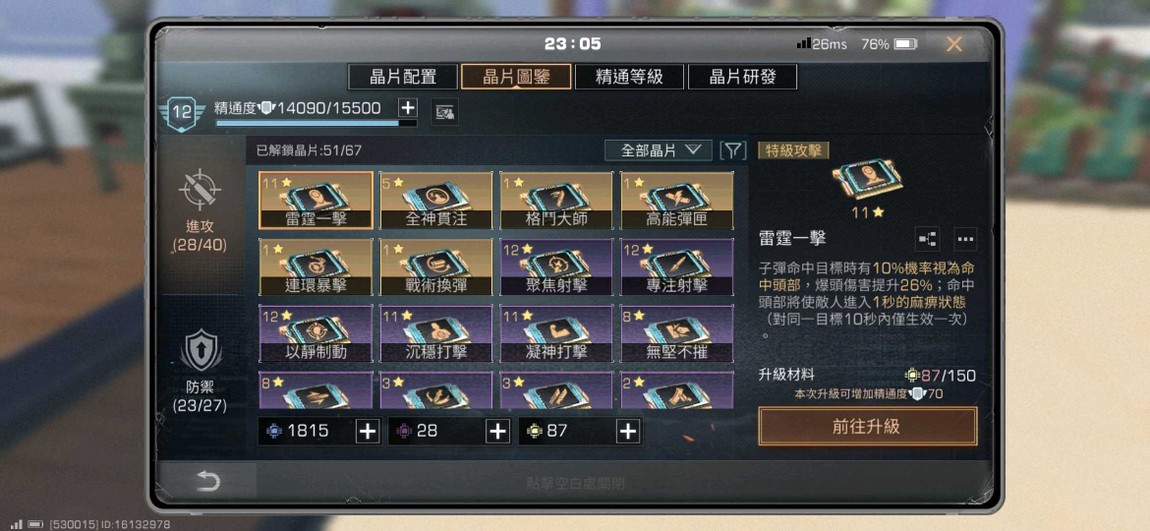Add purple material beside count 28
This screenshot has height=531, width=1150.
pos(498,431)
